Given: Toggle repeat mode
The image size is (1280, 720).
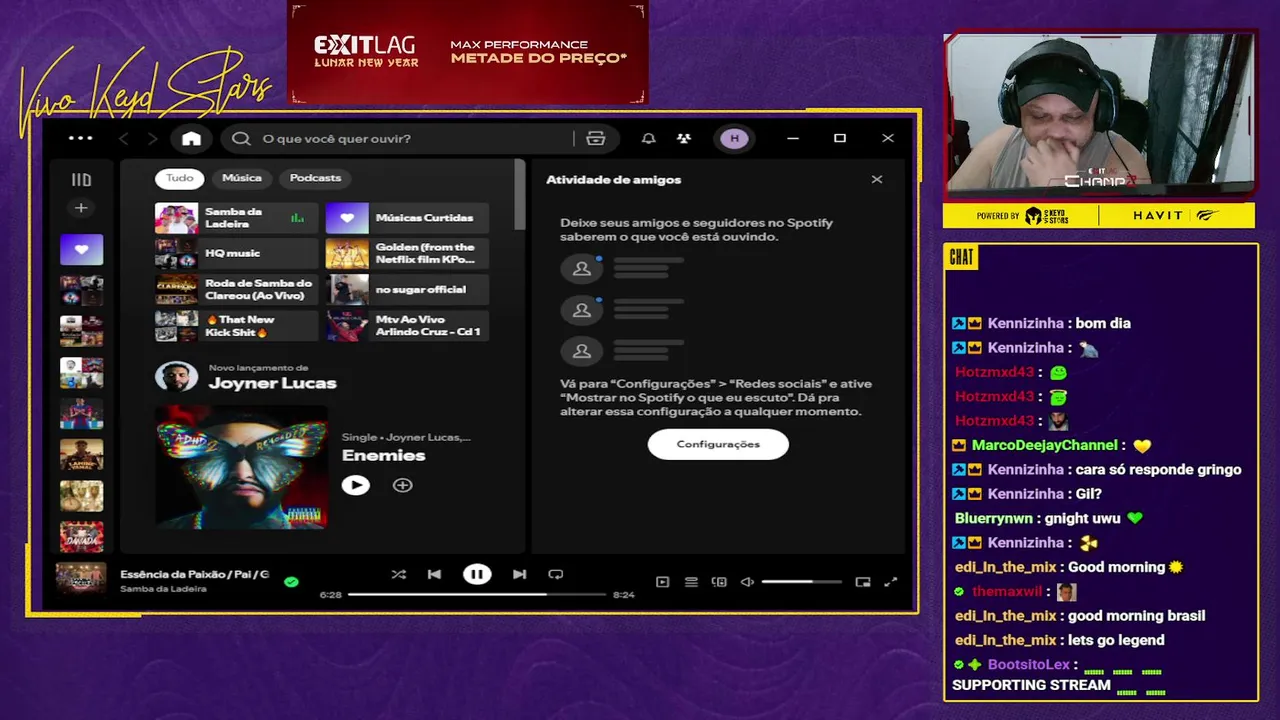Looking at the screenshot, I should 556,574.
